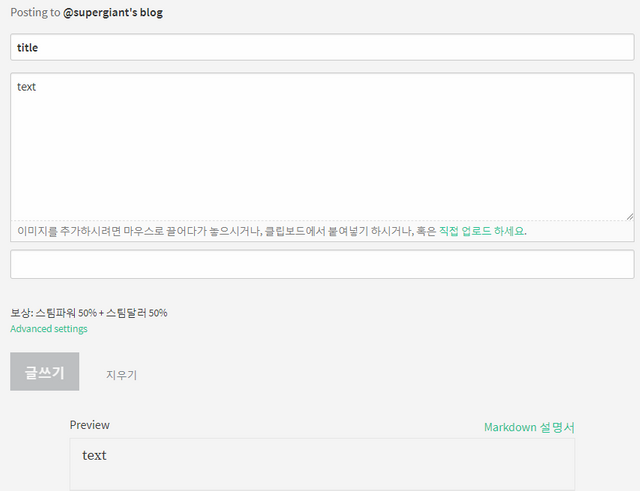Screen dimensions: 640x491
Task: Click the body editor resize handle
Action: pyautogui.click(x=630, y=217)
